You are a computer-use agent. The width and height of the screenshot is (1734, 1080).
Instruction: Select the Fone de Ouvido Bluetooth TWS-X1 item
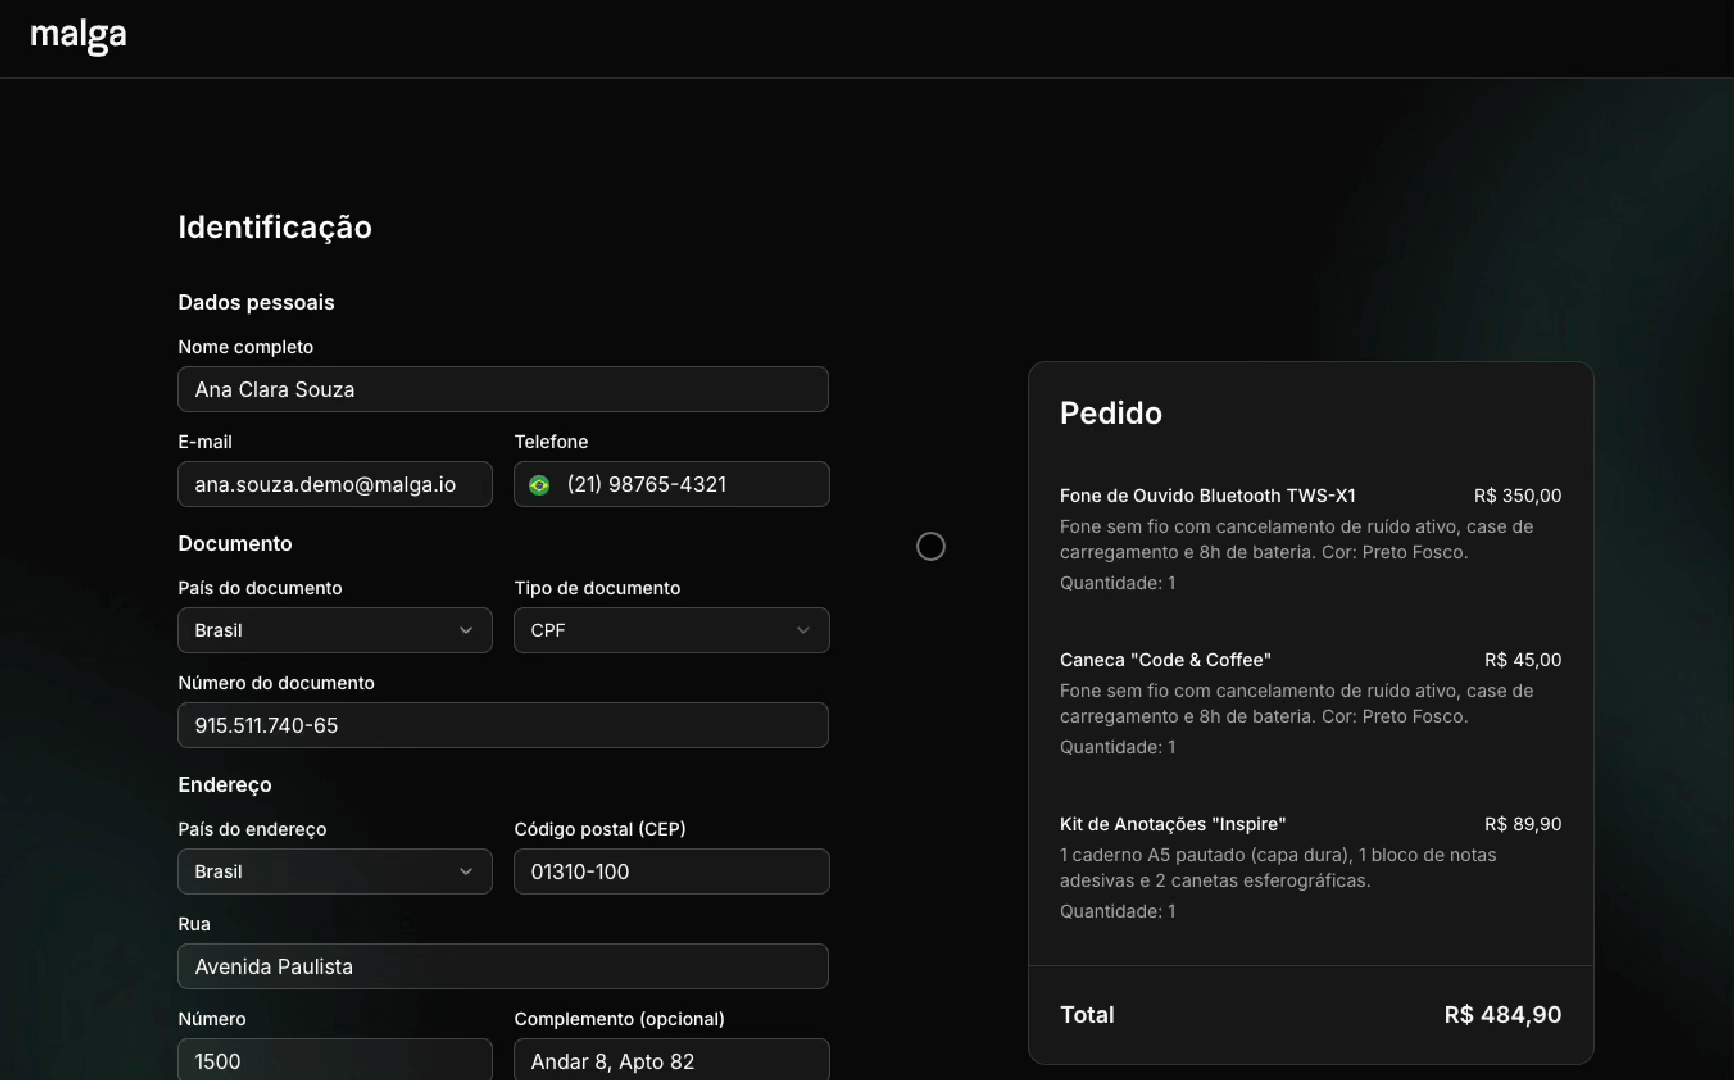pyautogui.click(x=1207, y=495)
